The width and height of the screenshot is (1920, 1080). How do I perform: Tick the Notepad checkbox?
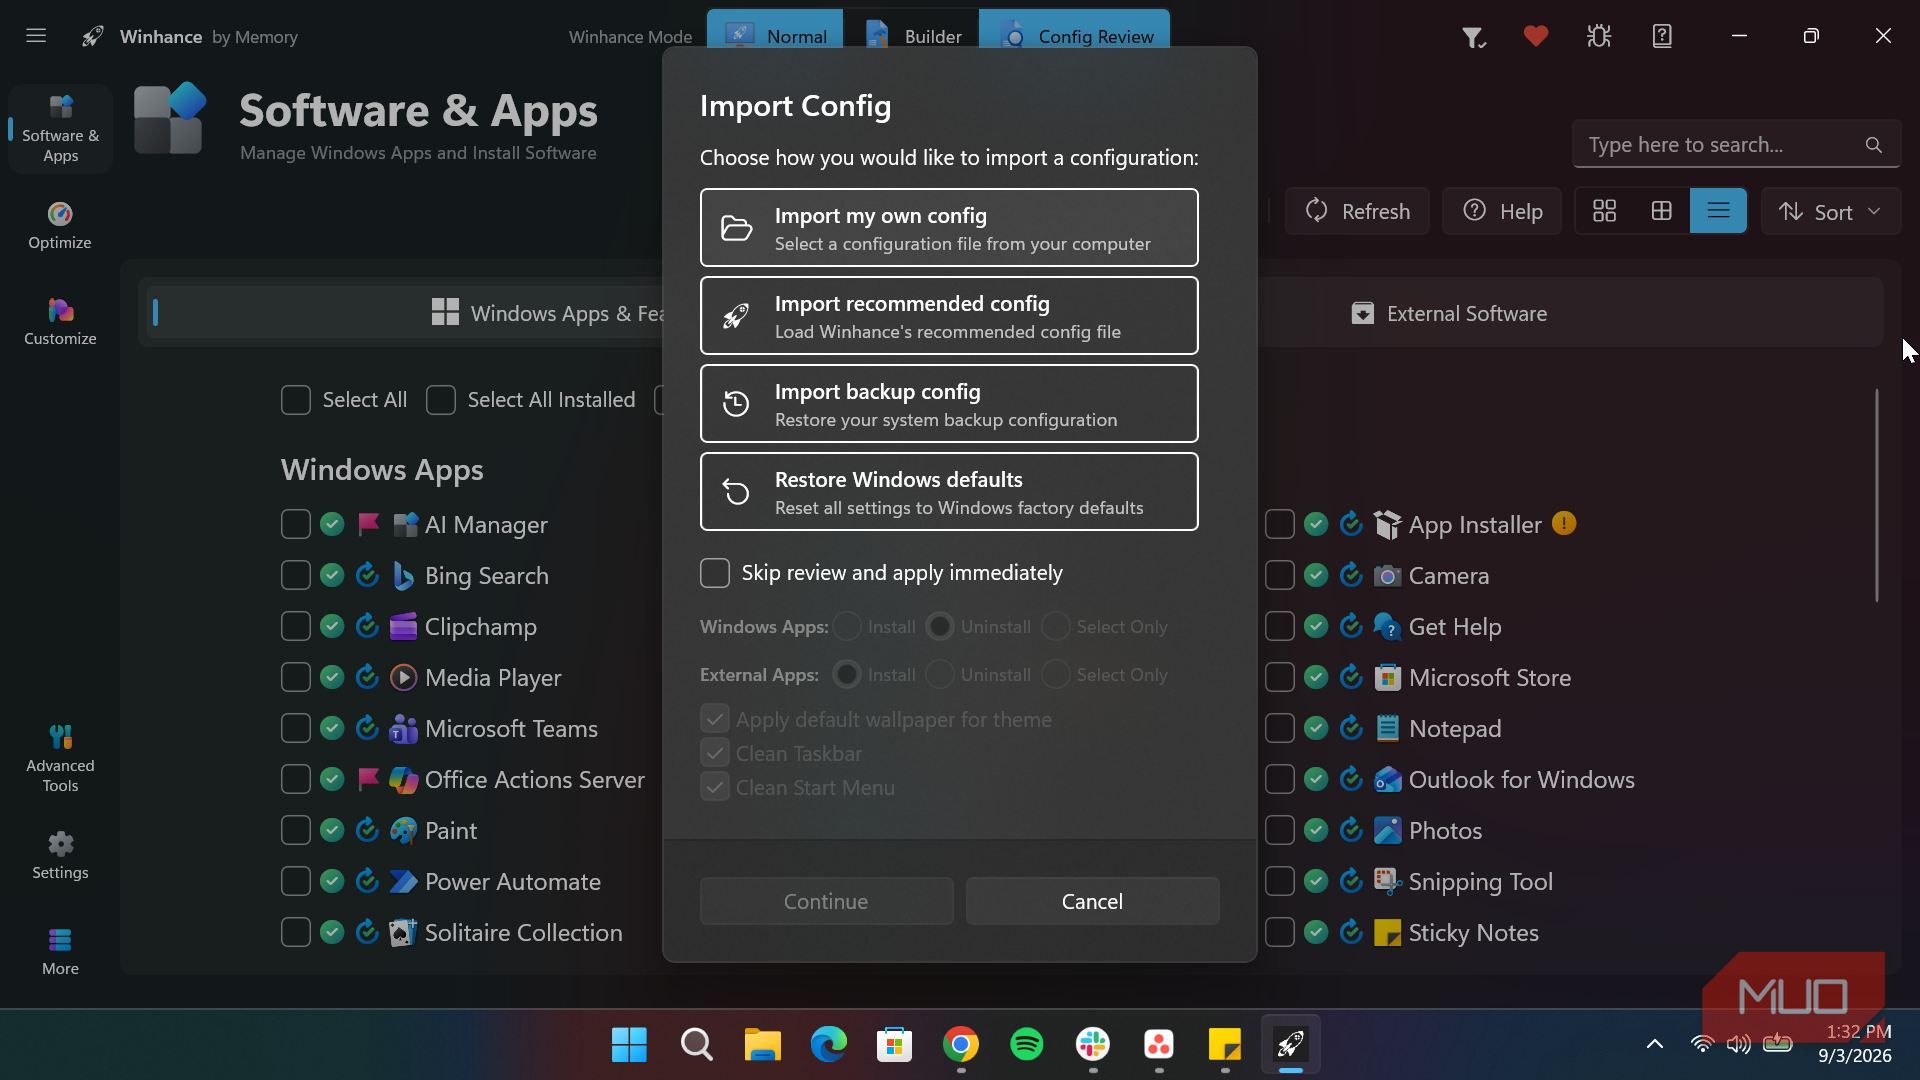click(x=1280, y=728)
